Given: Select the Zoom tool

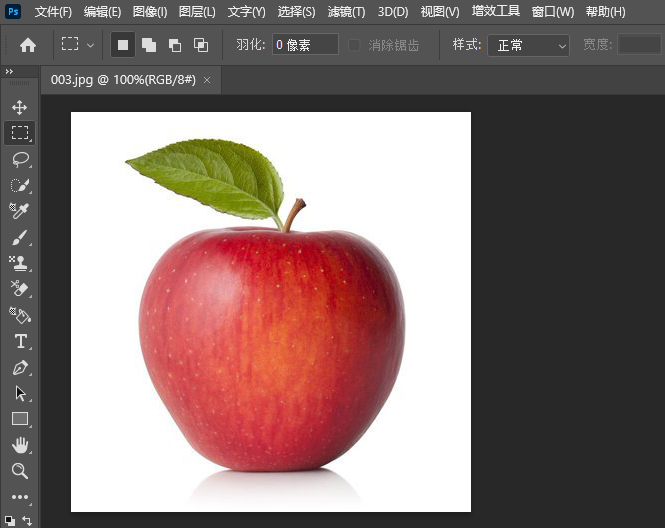Looking at the screenshot, I should coord(20,471).
